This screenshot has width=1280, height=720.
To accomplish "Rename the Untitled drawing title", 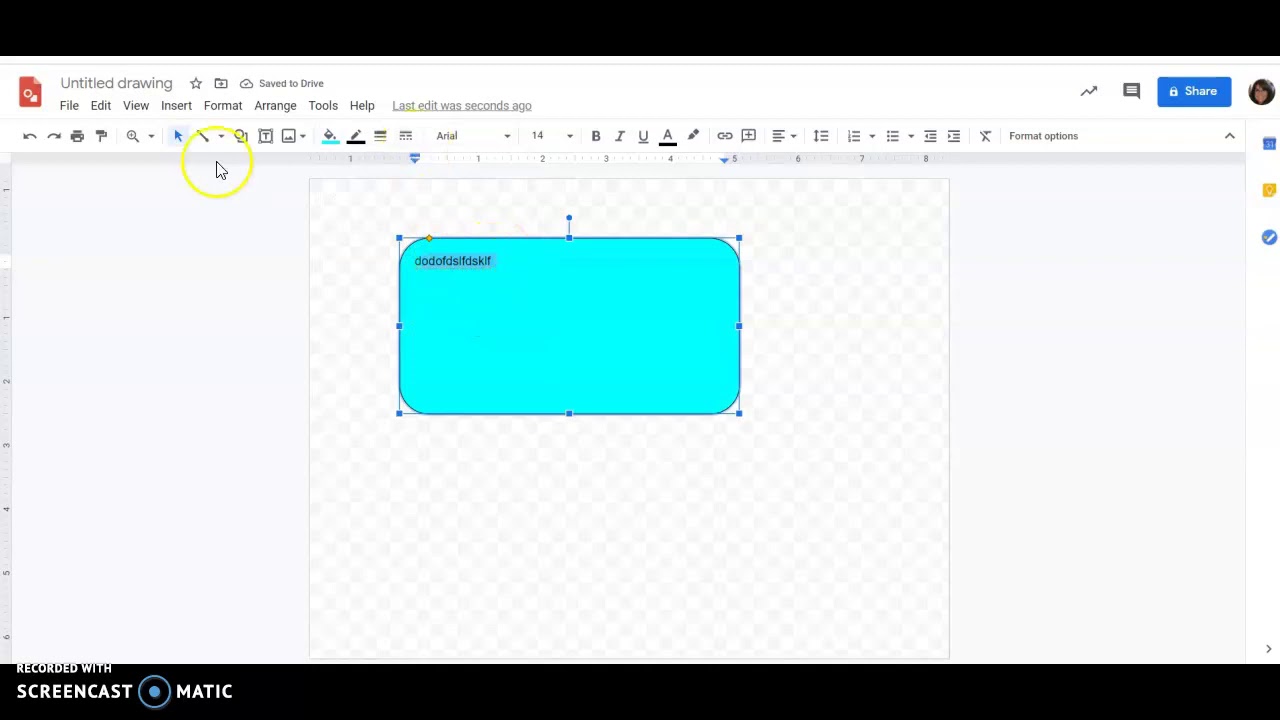I will click(x=116, y=83).
